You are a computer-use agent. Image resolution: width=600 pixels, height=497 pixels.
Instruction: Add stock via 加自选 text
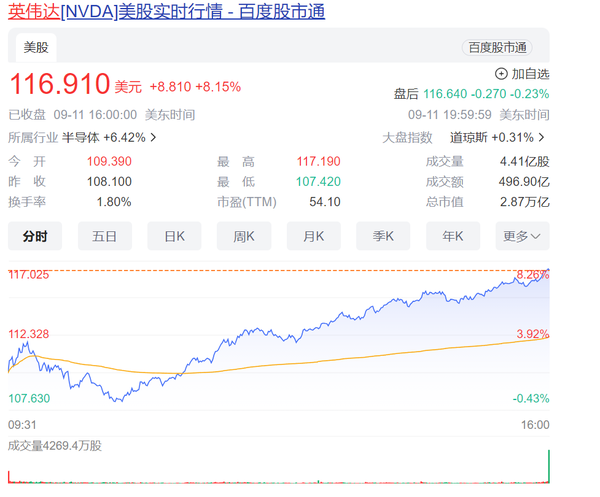[x=530, y=74]
